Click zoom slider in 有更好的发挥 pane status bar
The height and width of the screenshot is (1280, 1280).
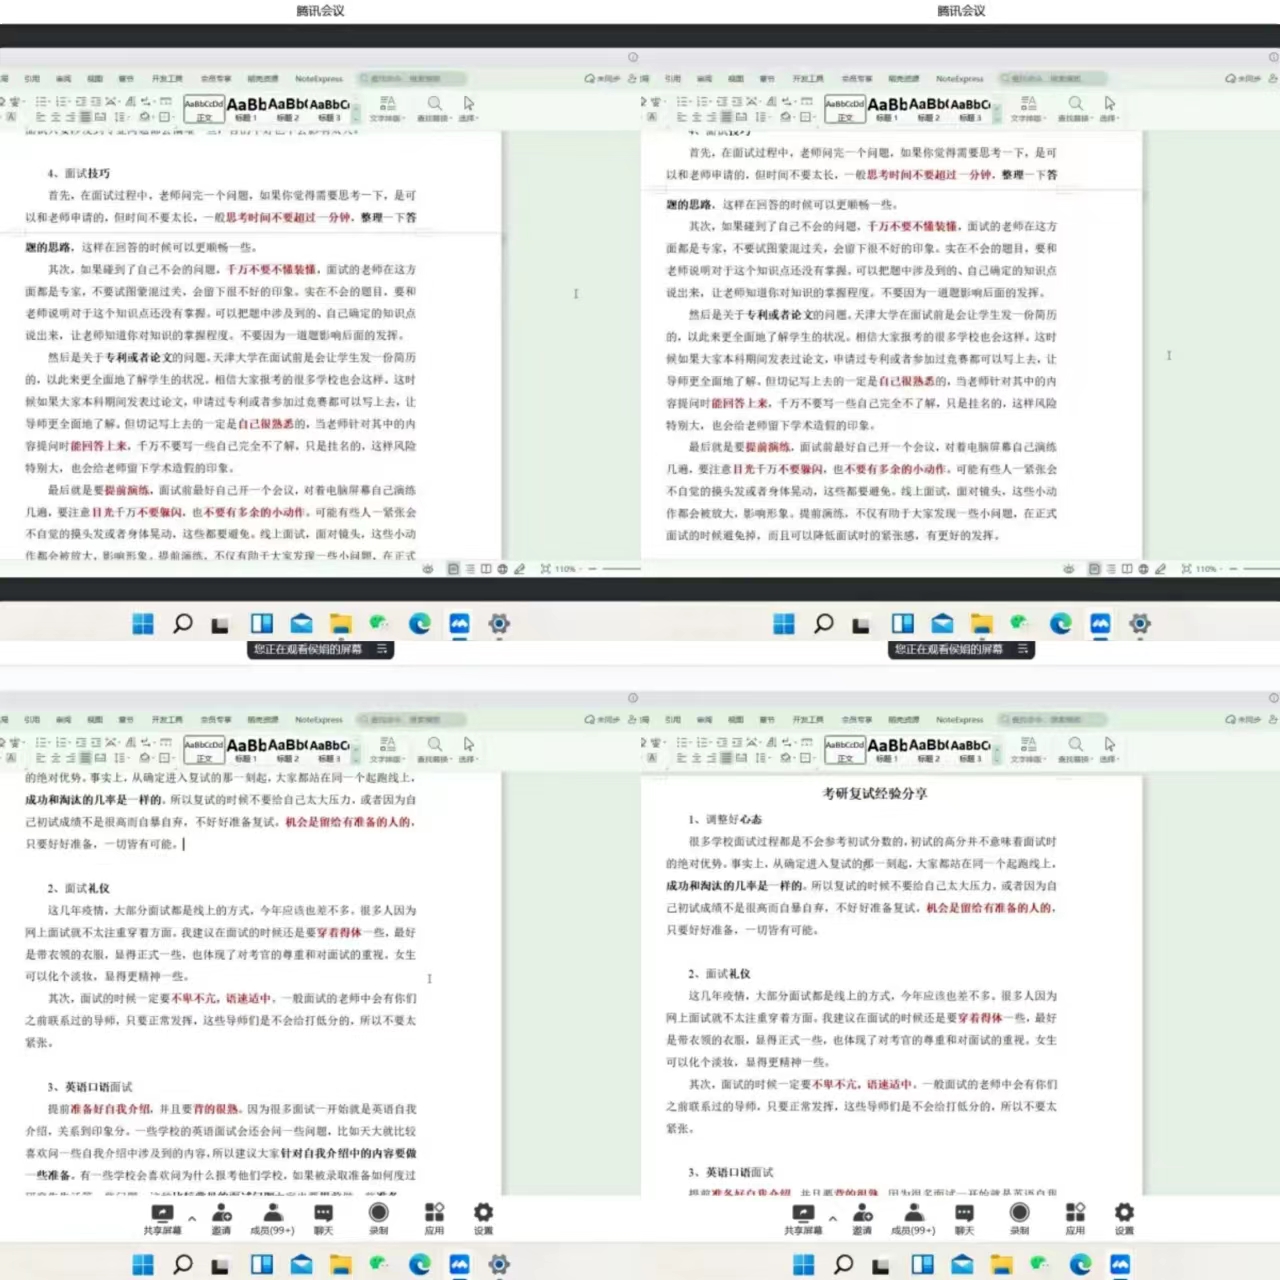(1261, 568)
